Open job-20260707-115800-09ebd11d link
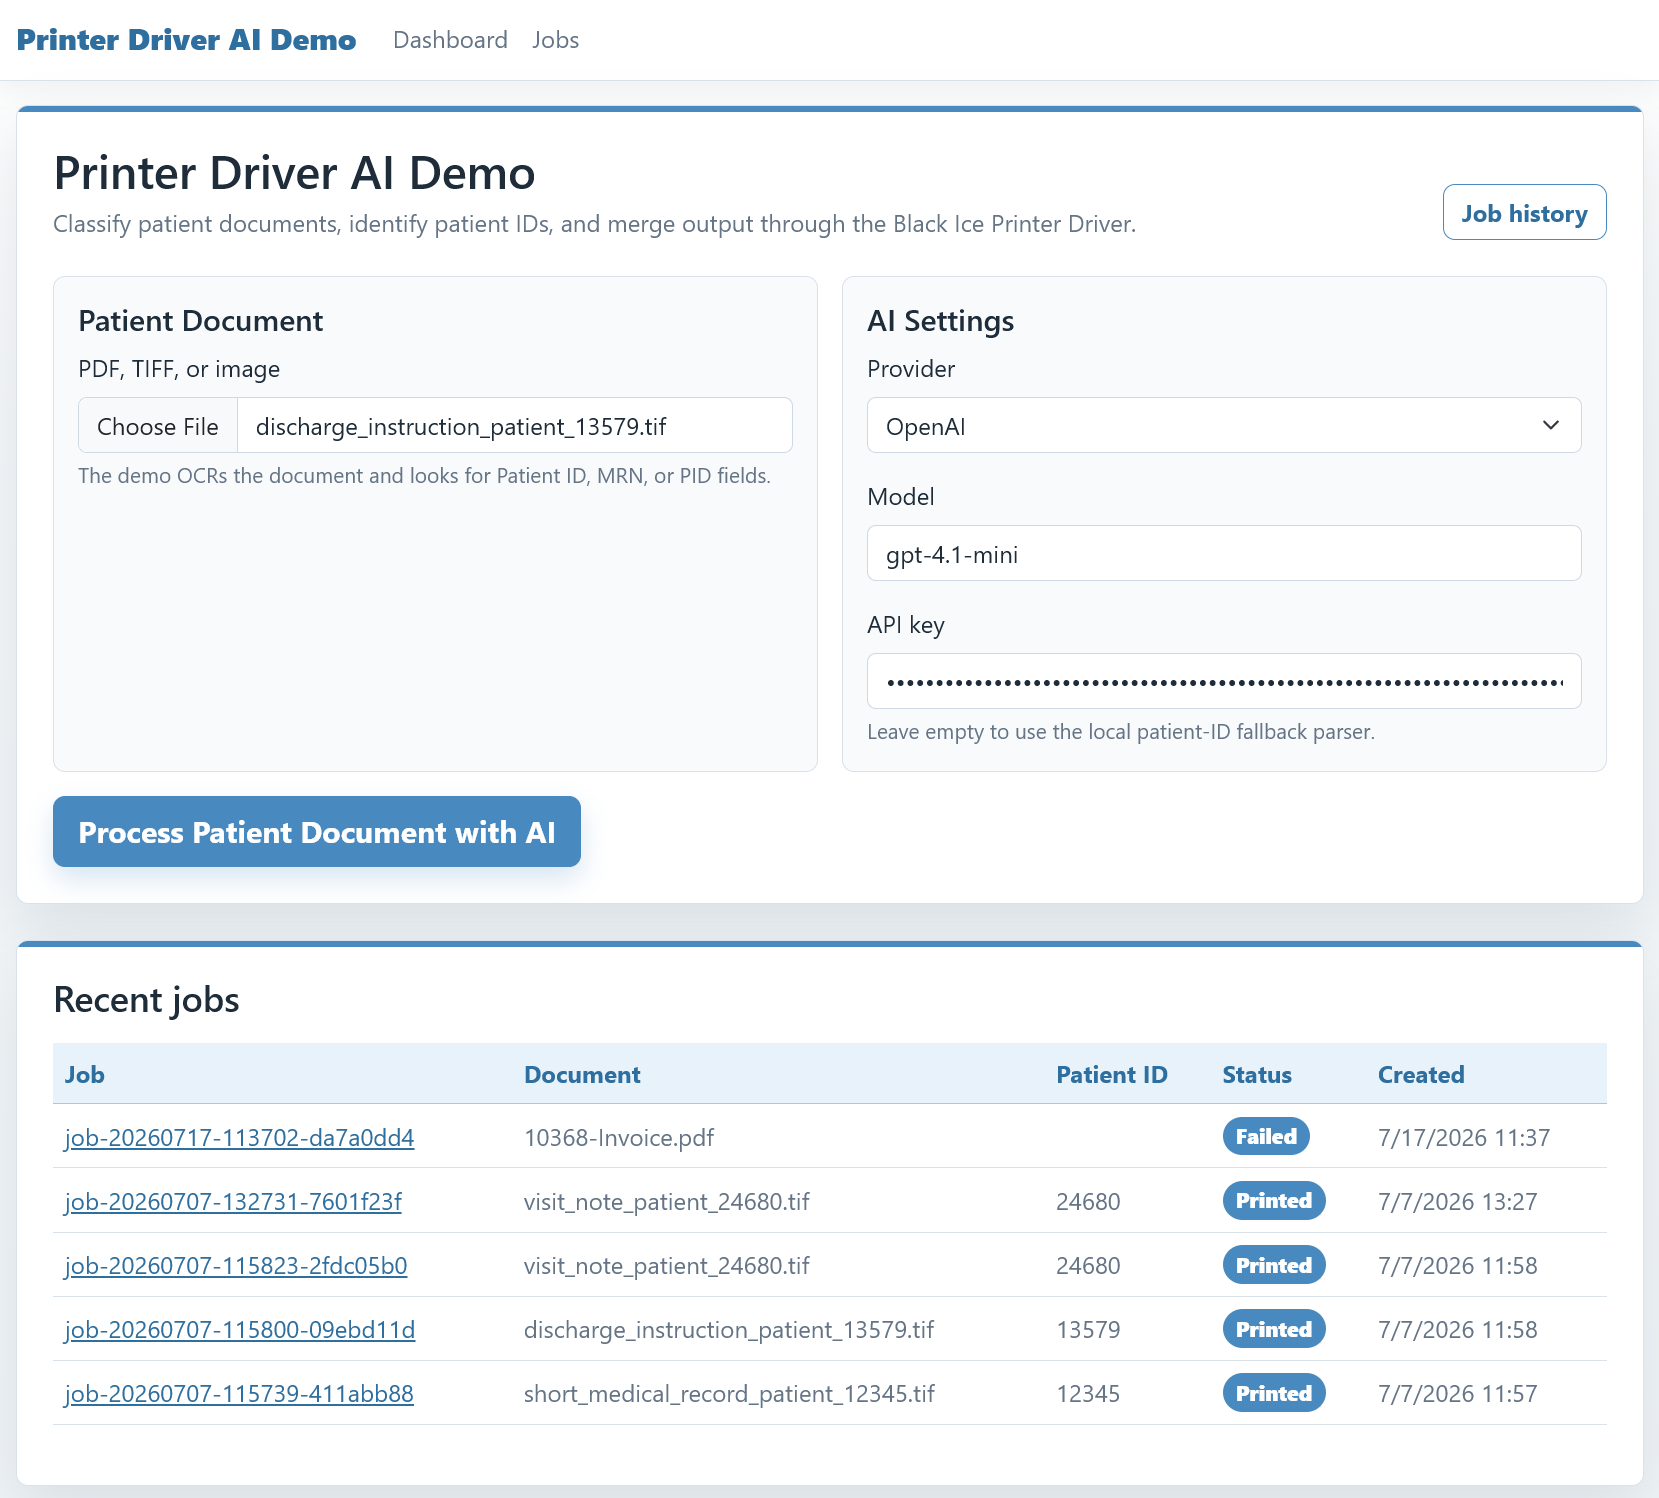Image resolution: width=1659 pixels, height=1498 pixels. tap(240, 1329)
